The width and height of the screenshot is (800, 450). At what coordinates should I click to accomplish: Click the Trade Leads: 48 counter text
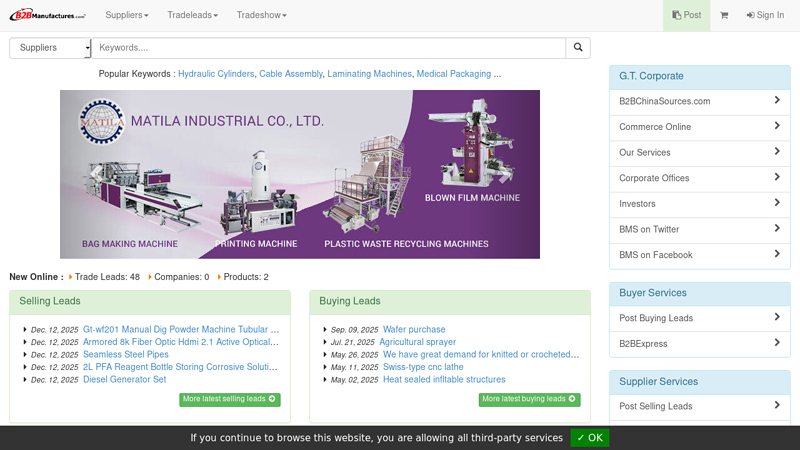coord(107,277)
